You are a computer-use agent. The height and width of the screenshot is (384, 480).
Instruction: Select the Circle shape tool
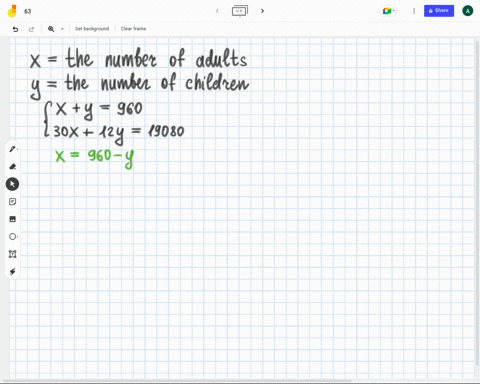coord(13,237)
